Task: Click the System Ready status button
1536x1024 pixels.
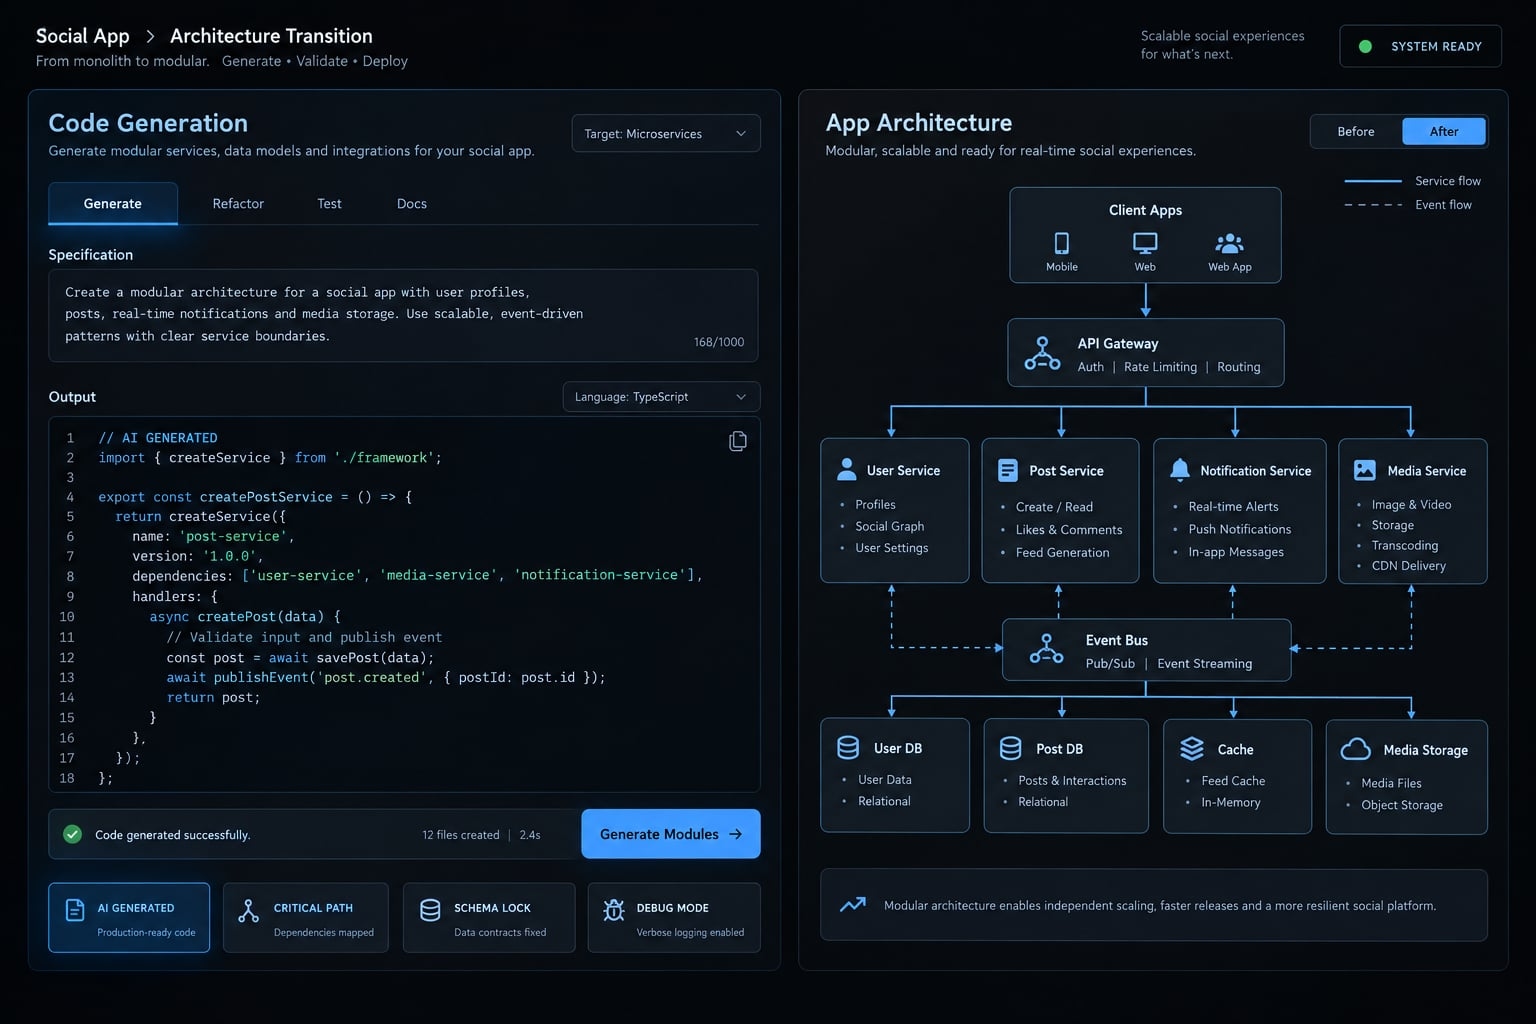Action: [1420, 47]
